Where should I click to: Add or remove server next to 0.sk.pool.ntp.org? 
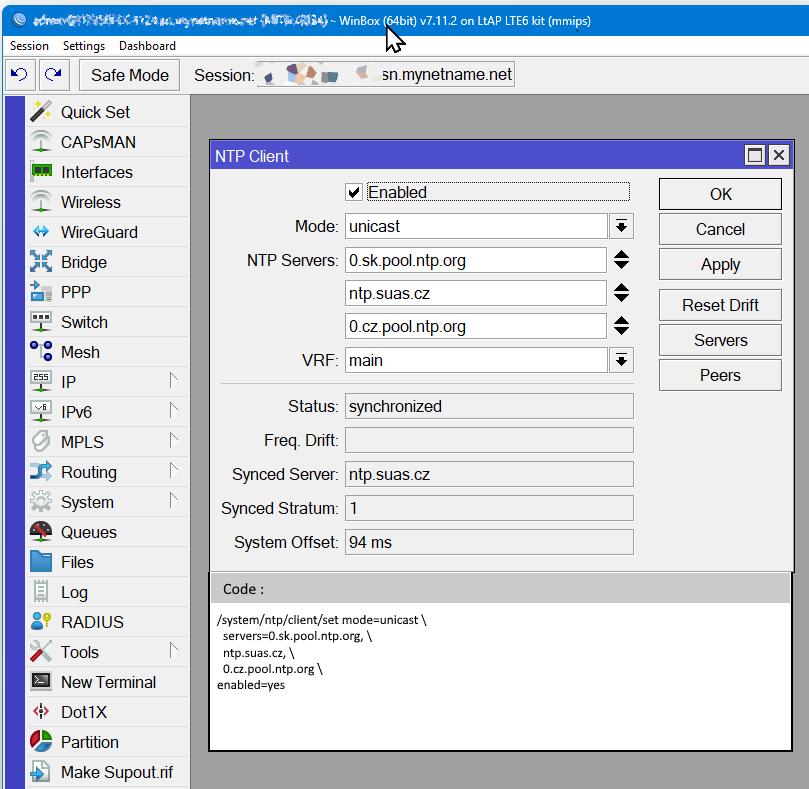(x=621, y=260)
